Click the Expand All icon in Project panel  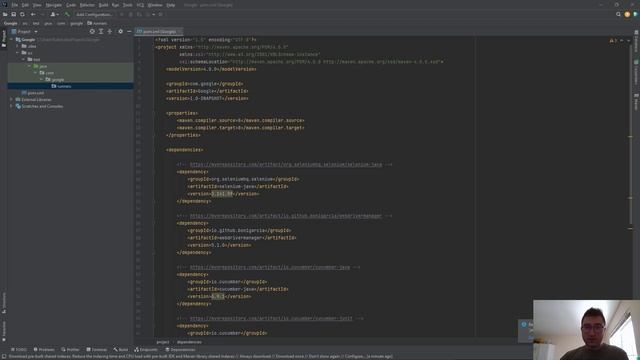click(101, 31)
